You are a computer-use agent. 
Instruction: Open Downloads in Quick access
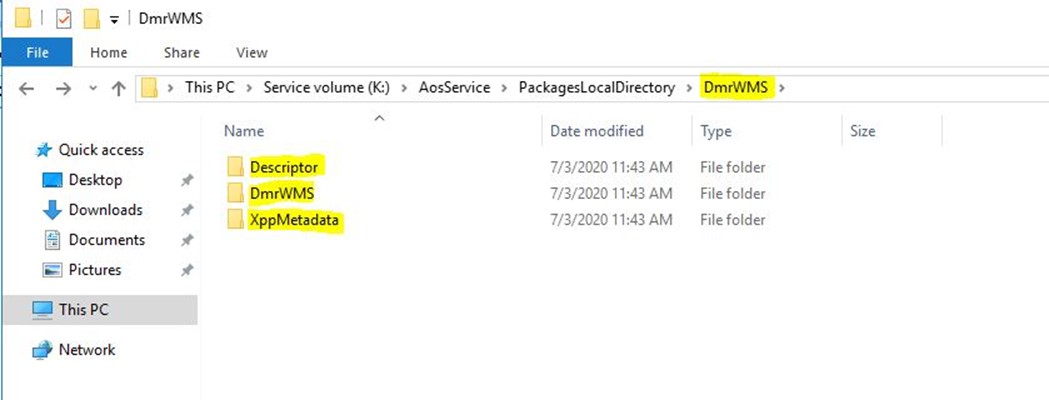(x=105, y=210)
